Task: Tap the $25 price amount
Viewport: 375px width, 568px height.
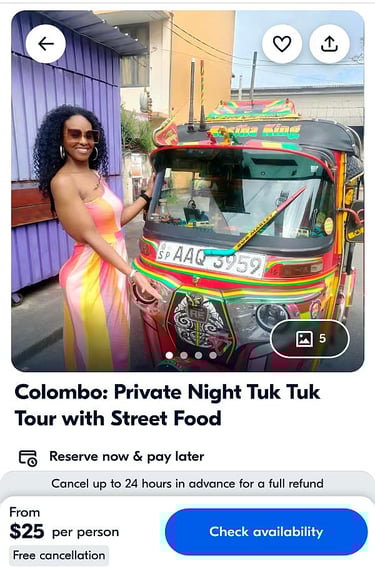Action: (27, 531)
